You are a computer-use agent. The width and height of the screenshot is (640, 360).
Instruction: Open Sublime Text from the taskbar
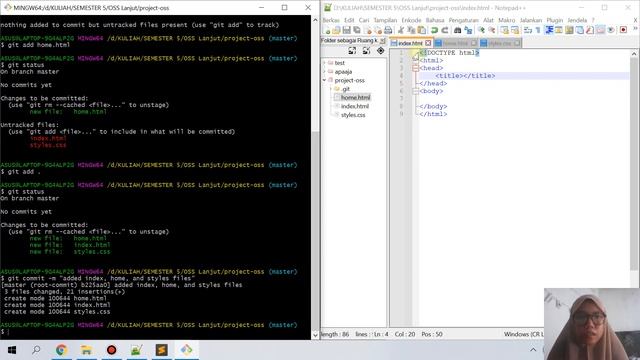pyautogui.click(x=162, y=350)
